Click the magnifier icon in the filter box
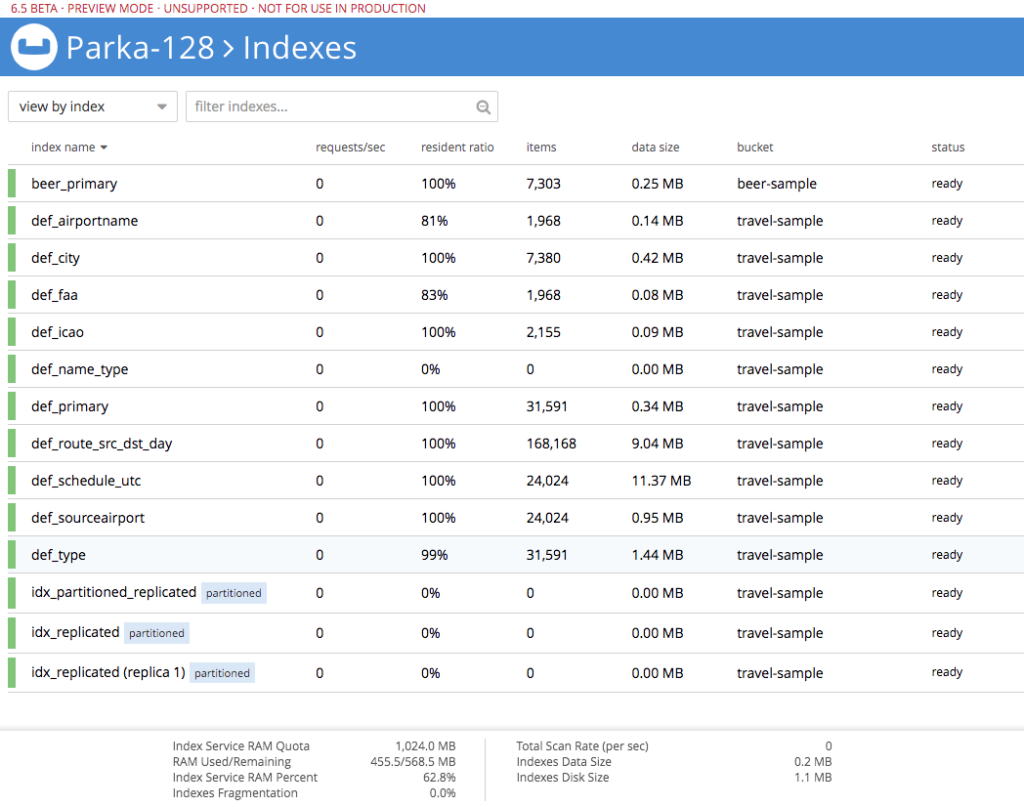 pos(483,106)
